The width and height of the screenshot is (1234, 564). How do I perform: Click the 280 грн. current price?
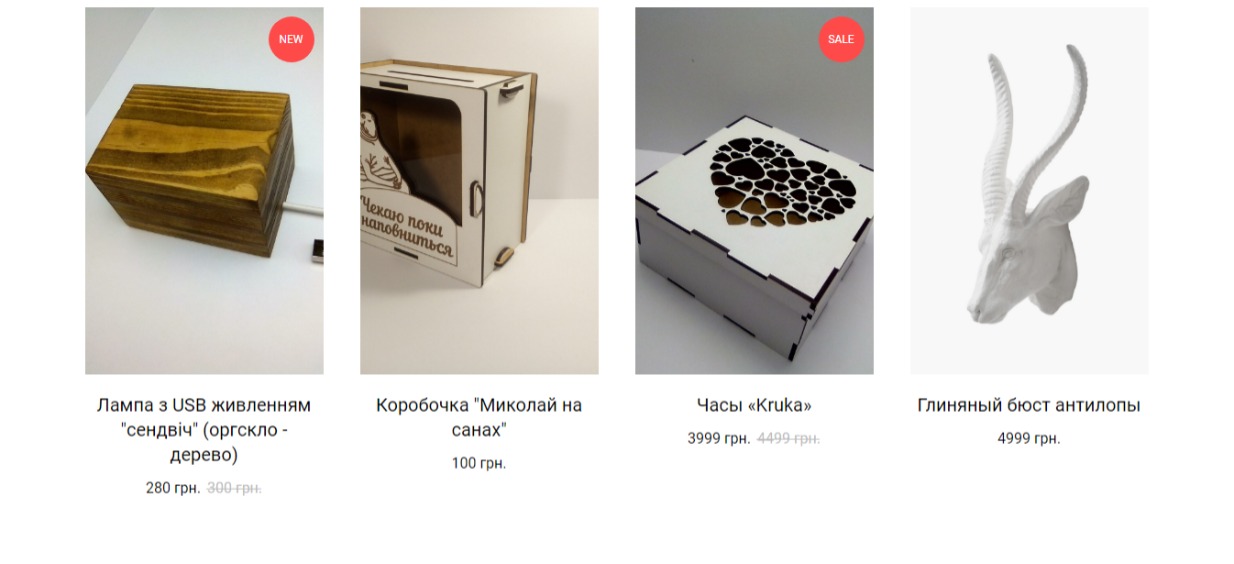173,488
